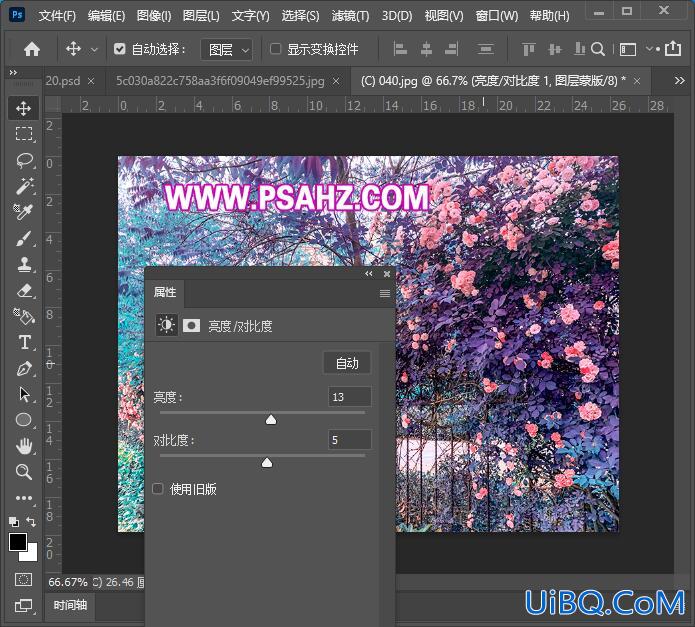
Task: Click the 66.67% zoom level field
Action: tap(68, 582)
